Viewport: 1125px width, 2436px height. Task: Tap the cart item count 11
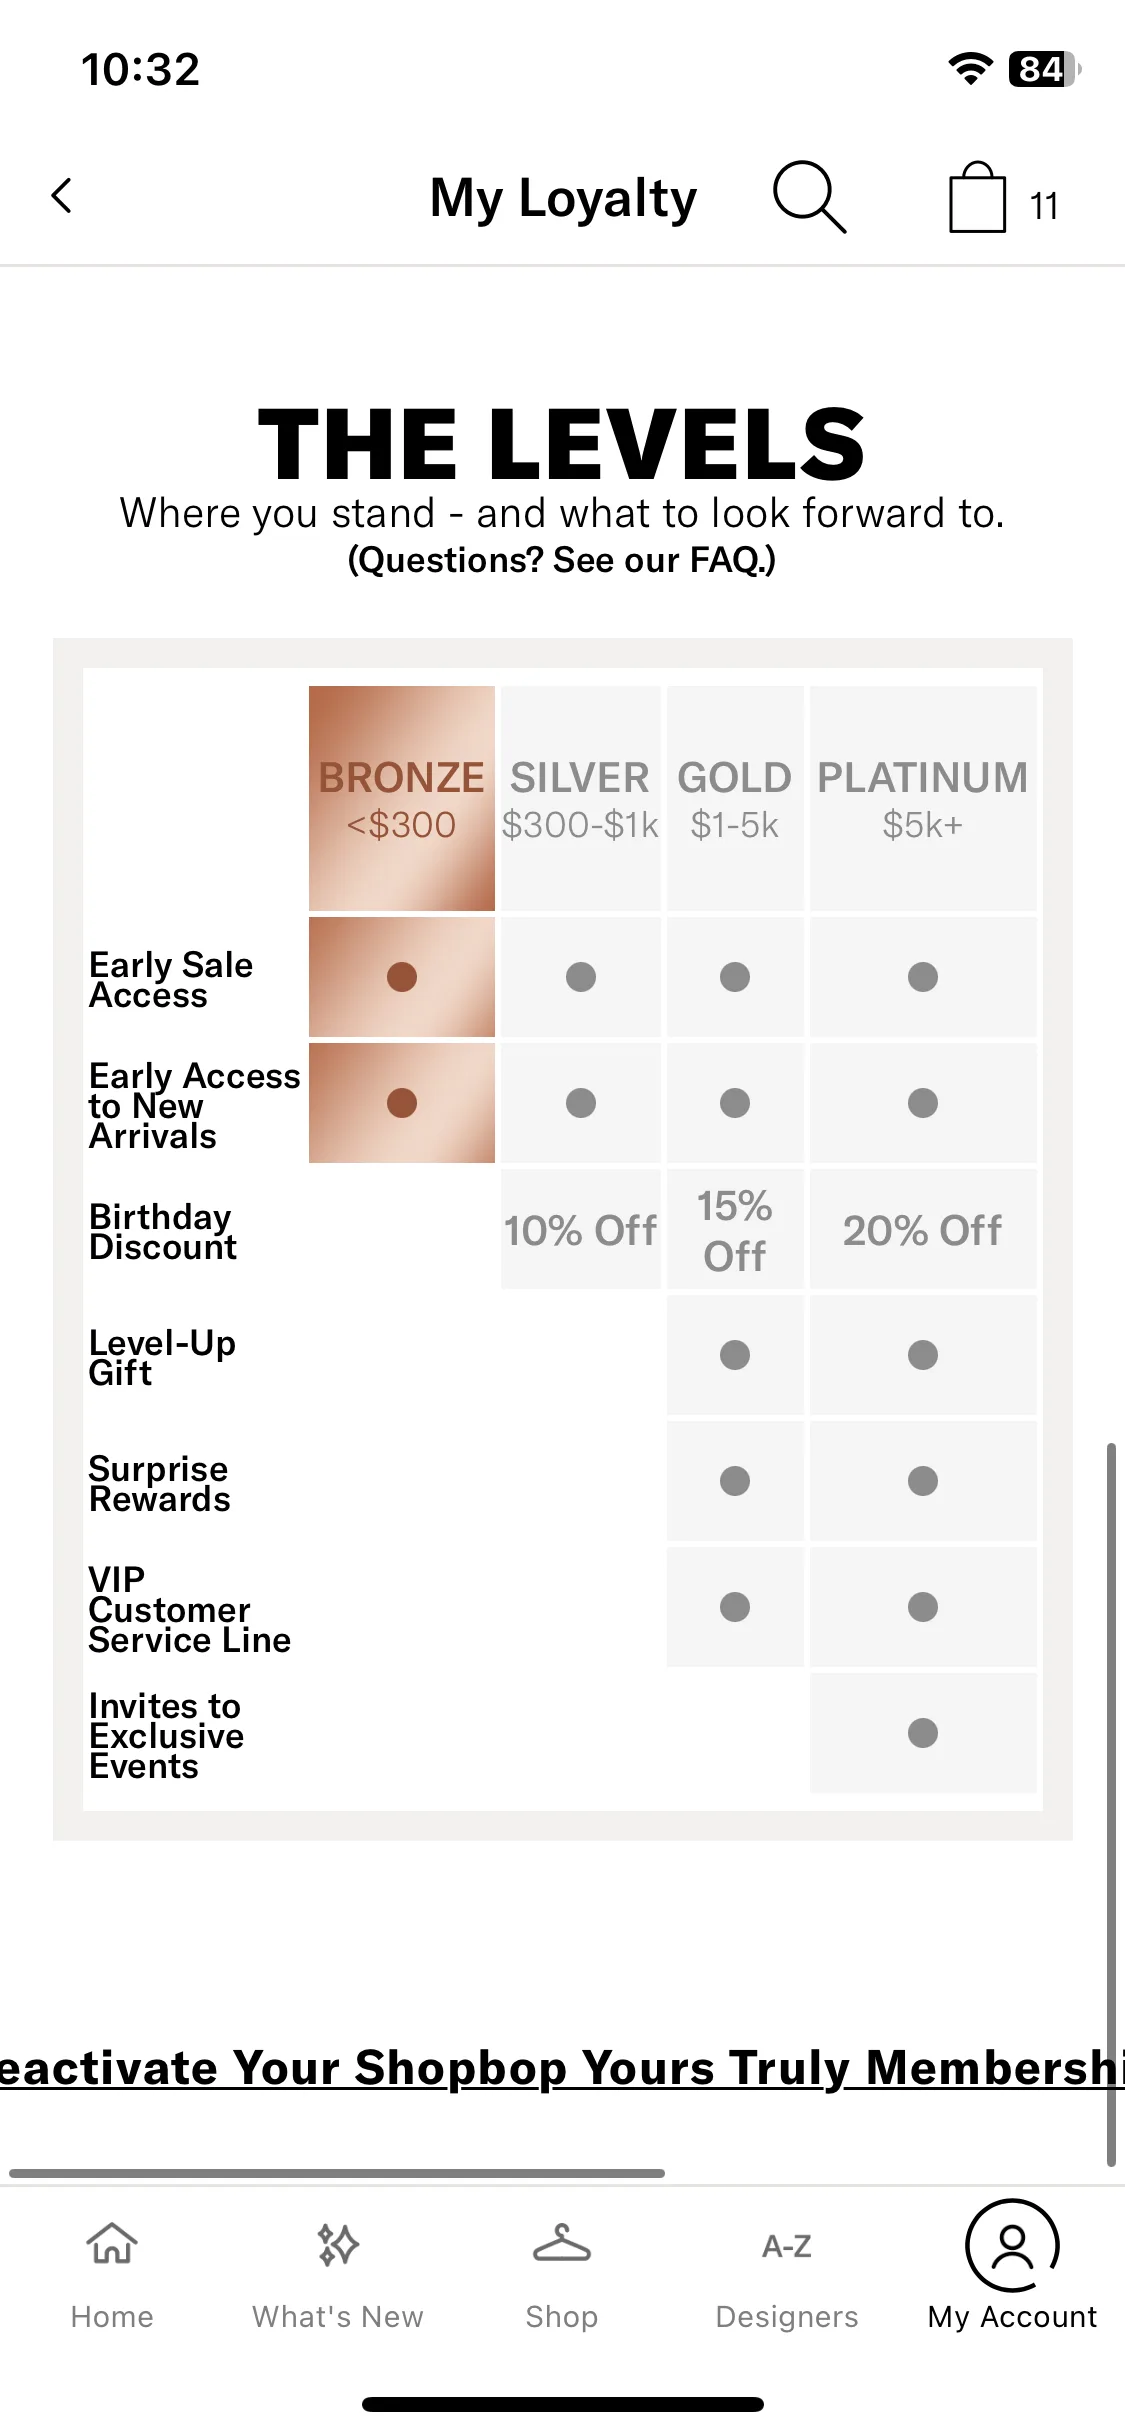1044,206
